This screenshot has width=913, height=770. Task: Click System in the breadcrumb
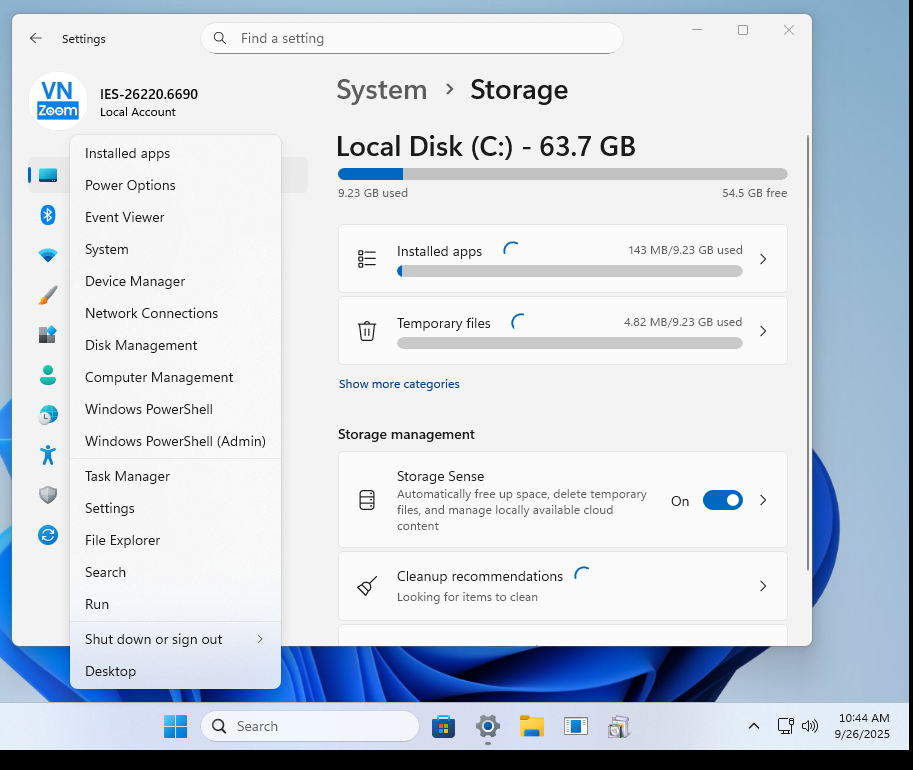click(381, 90)
